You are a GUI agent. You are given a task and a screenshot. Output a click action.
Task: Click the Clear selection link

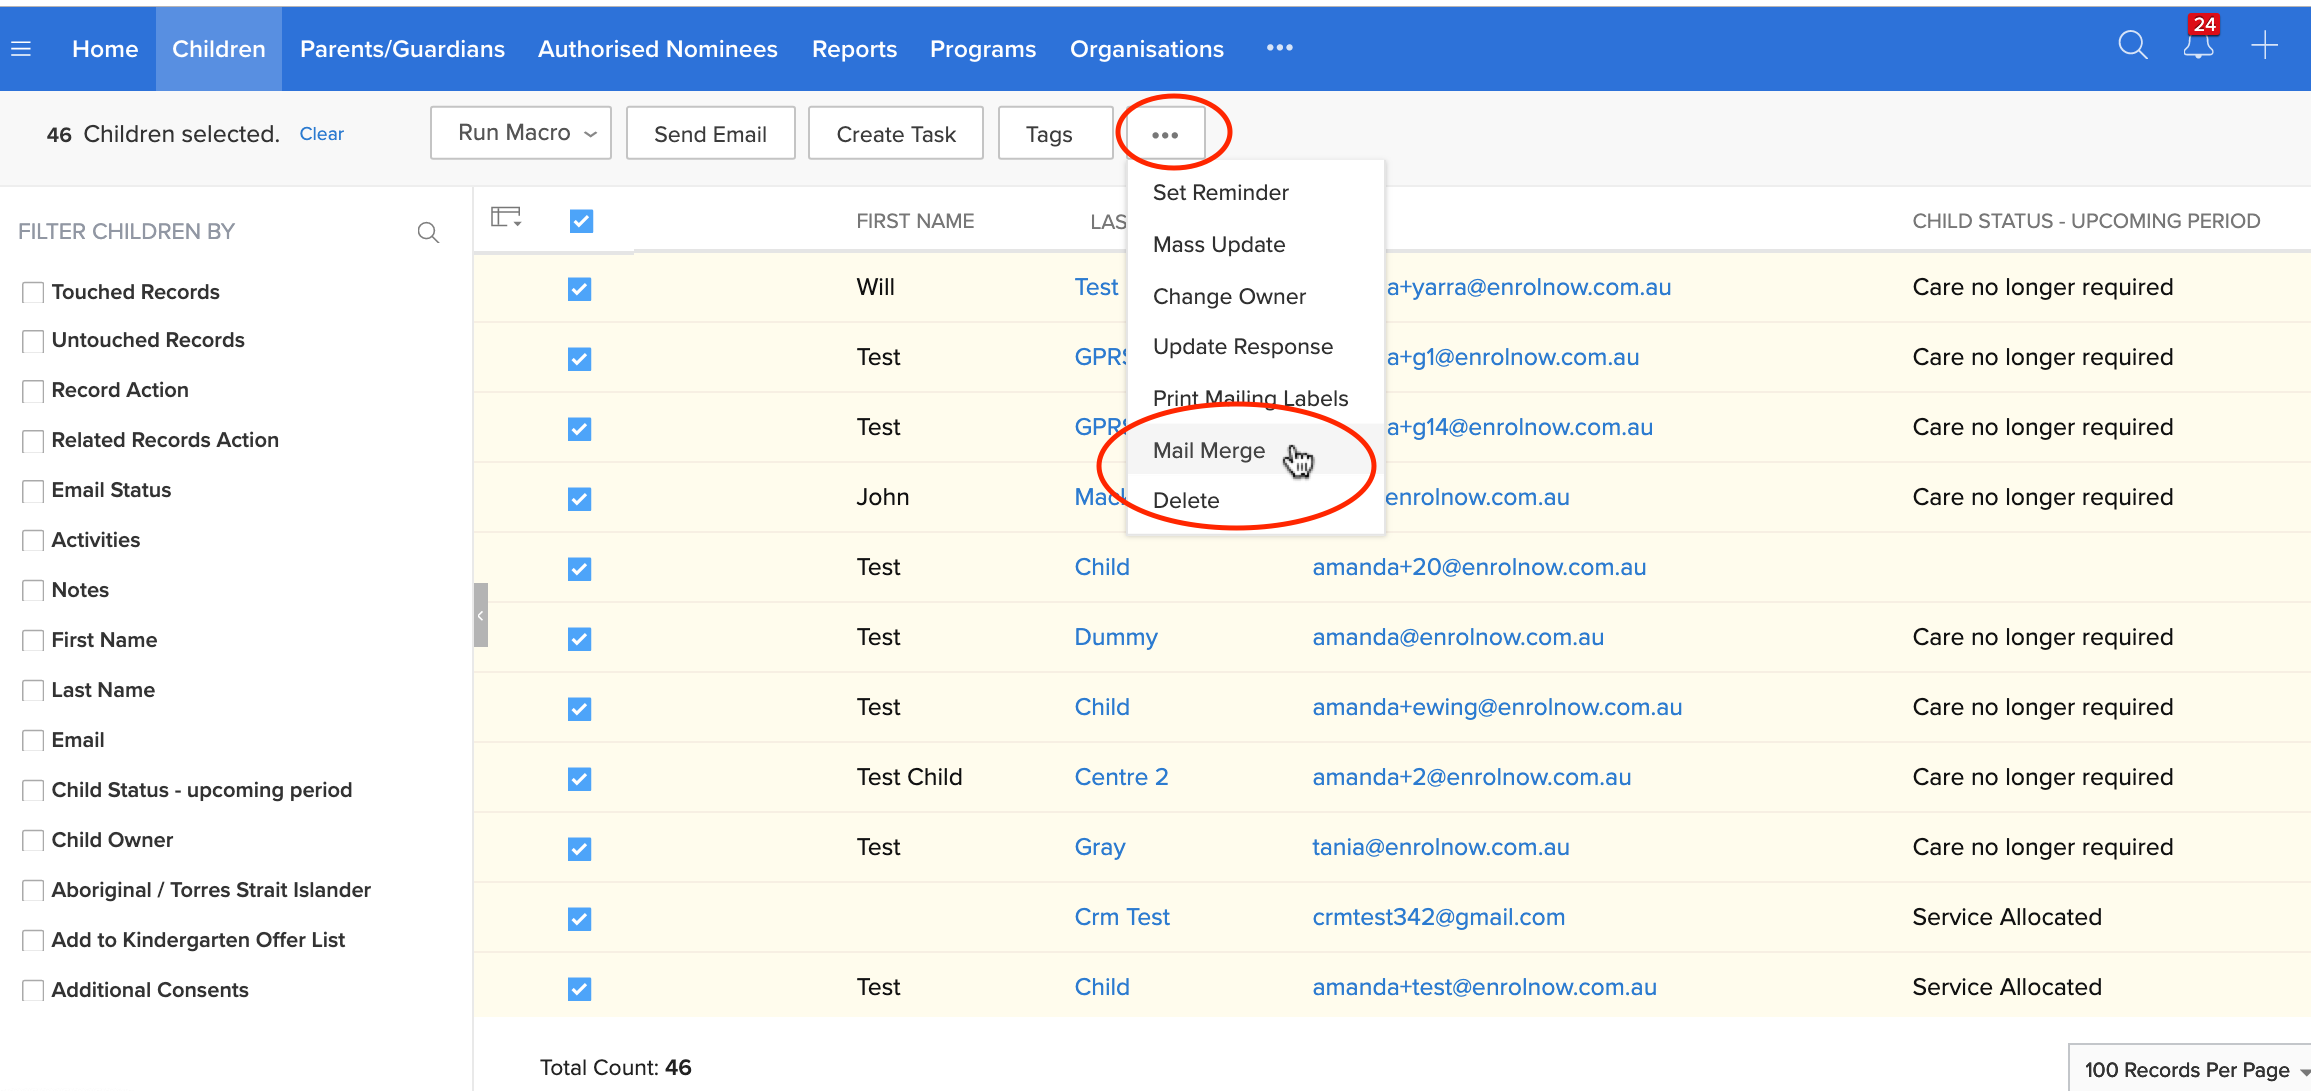[x=321, y=134]
